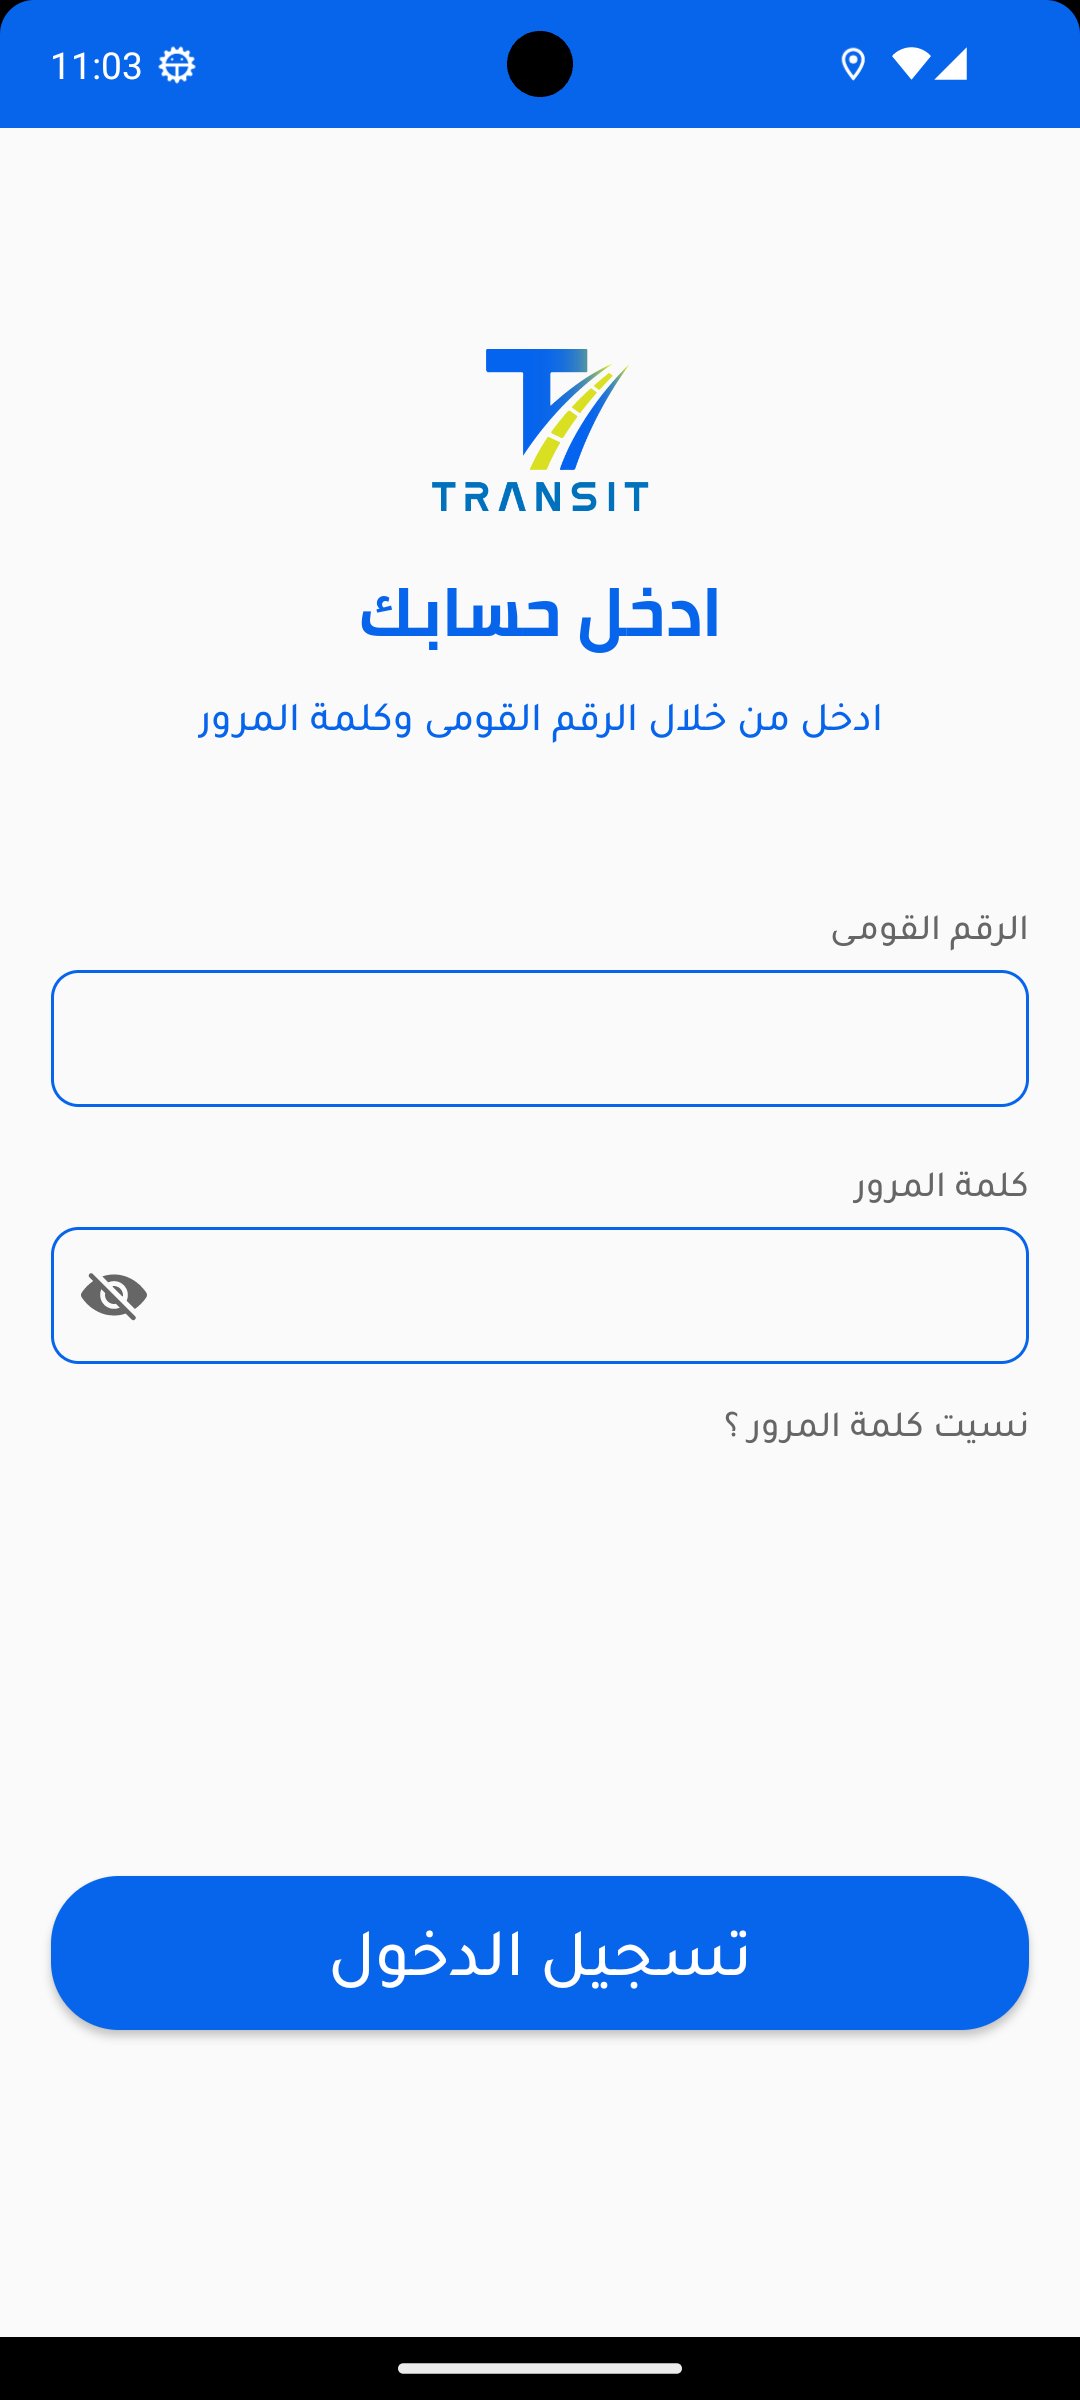Viewport: 1080px width, 2400px height.
Task: Tap the cellular signal icon in status bar
Action: [951, 65]
